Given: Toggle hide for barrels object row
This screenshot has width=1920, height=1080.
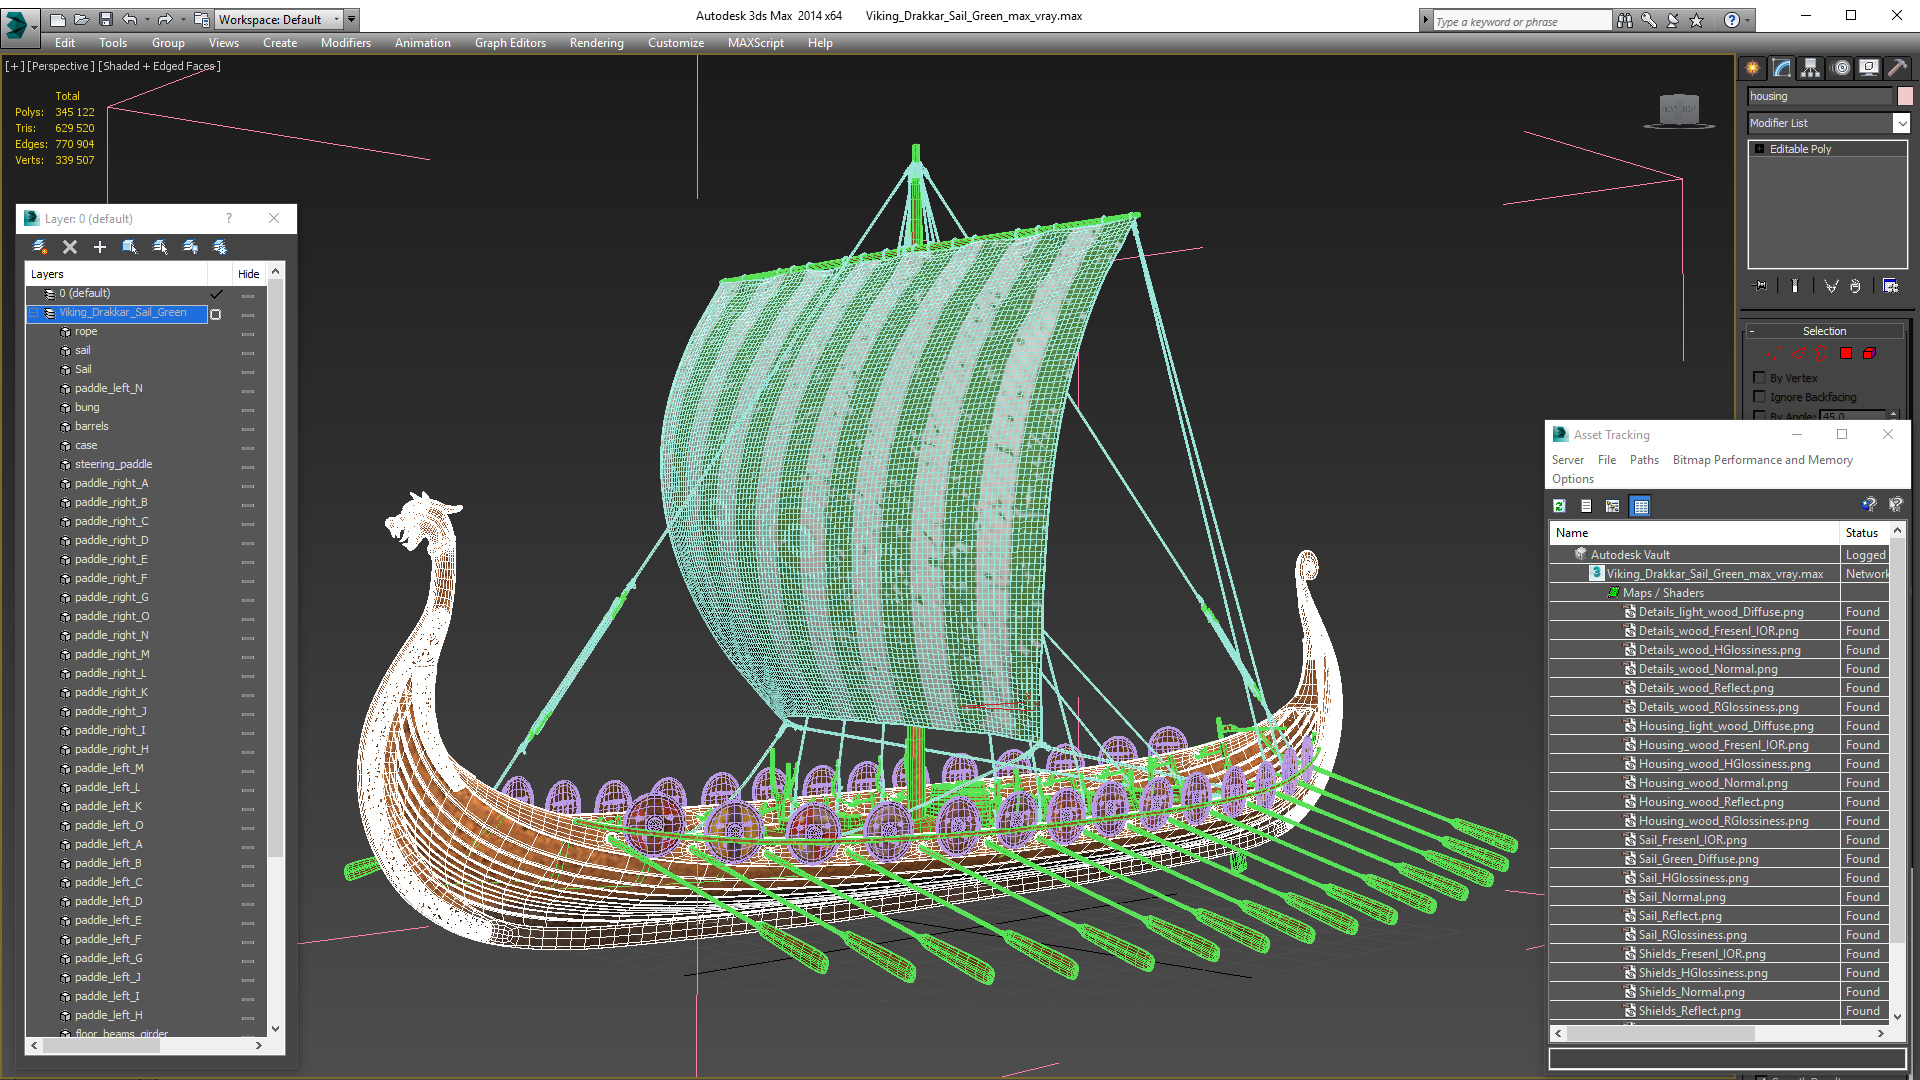Looking at the screenshot, I should tap(248, 428).
